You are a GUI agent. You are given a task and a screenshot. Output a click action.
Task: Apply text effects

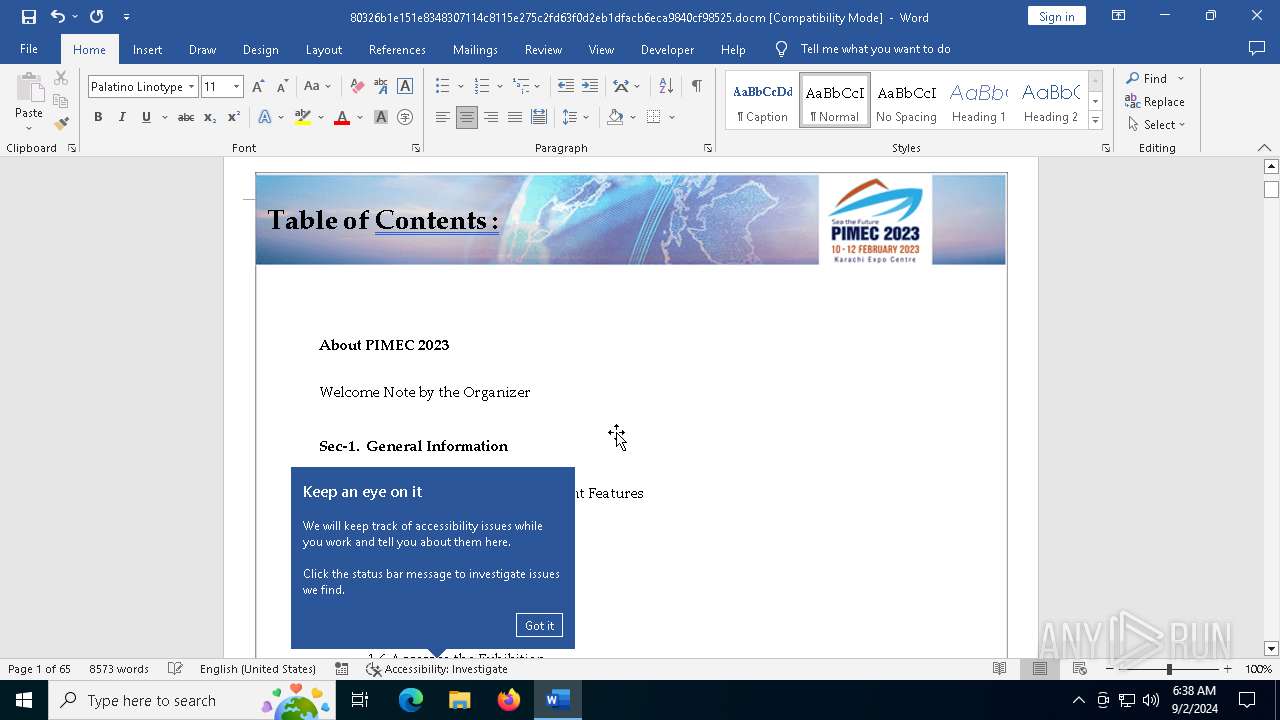click(x=265, y=117)
